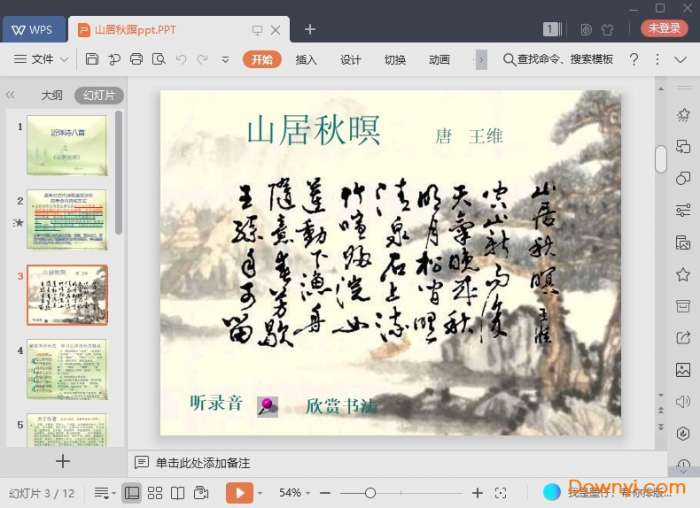700x508 pixels.
Task: Click the 查找命令、搜索模板 search box
Action: point(558,59)
